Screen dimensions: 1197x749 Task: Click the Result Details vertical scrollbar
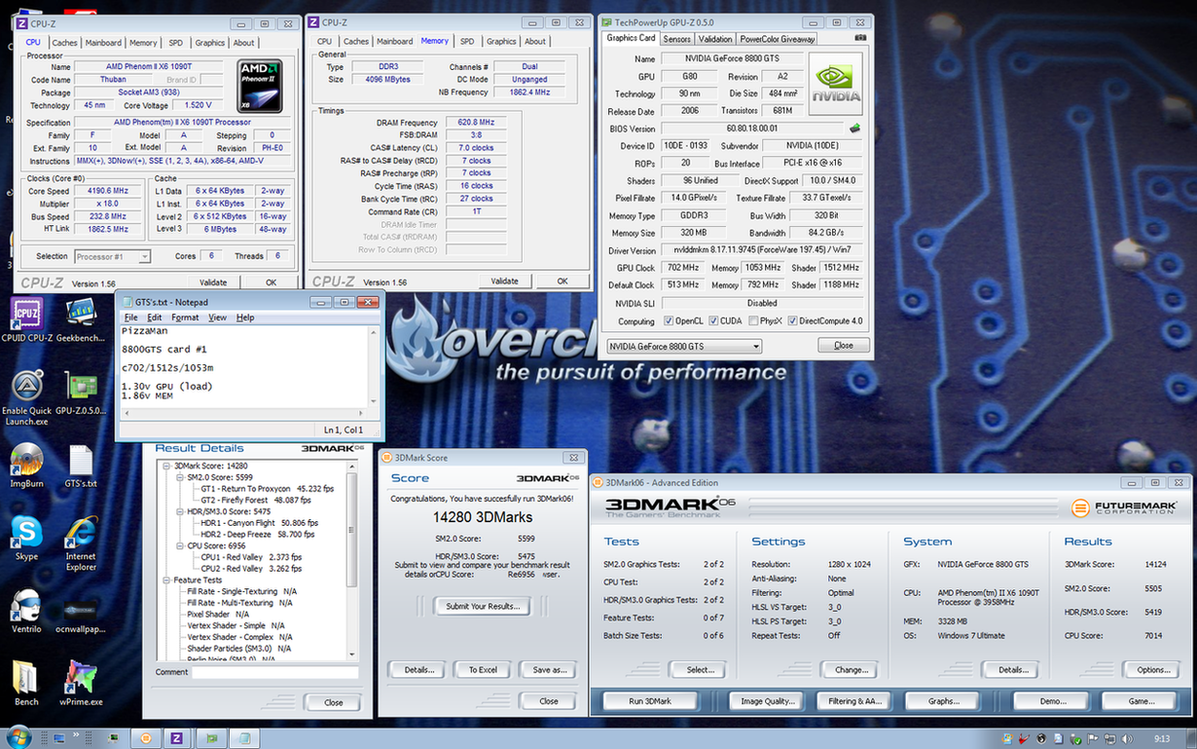coord(352,560)
